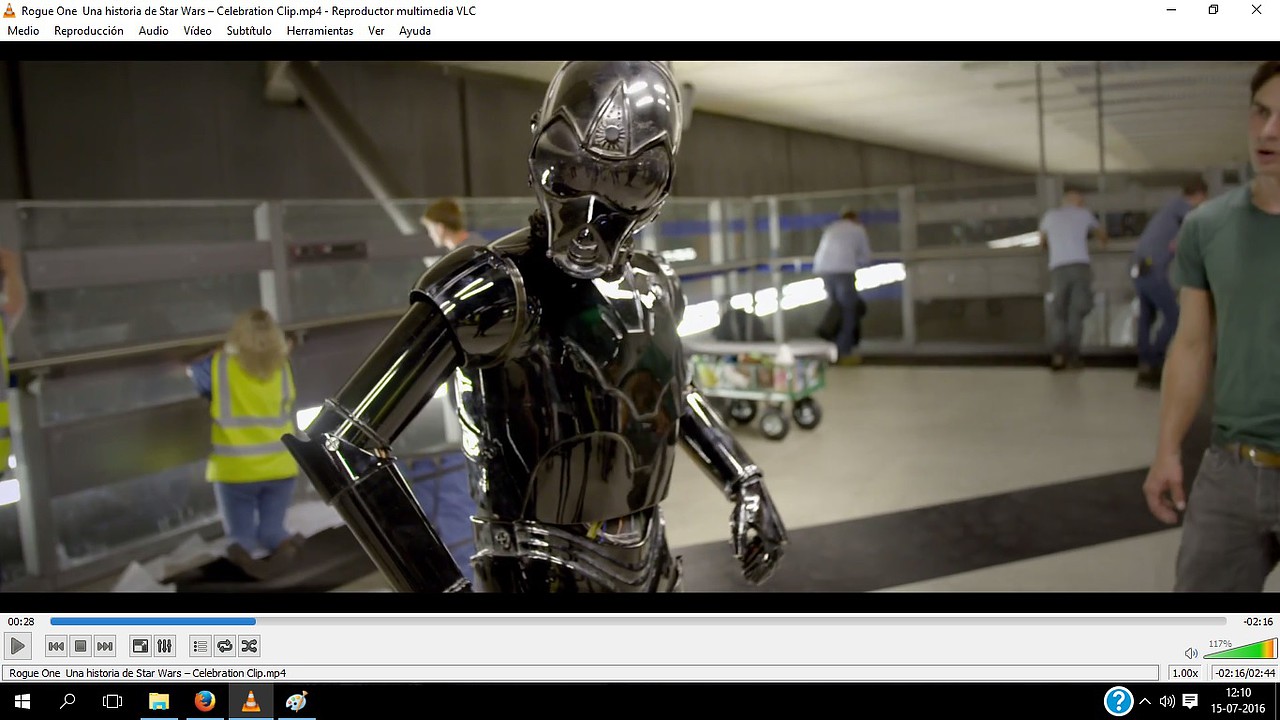
Task: Open File Explorer from the taskbar
Action: coord(159,701)
